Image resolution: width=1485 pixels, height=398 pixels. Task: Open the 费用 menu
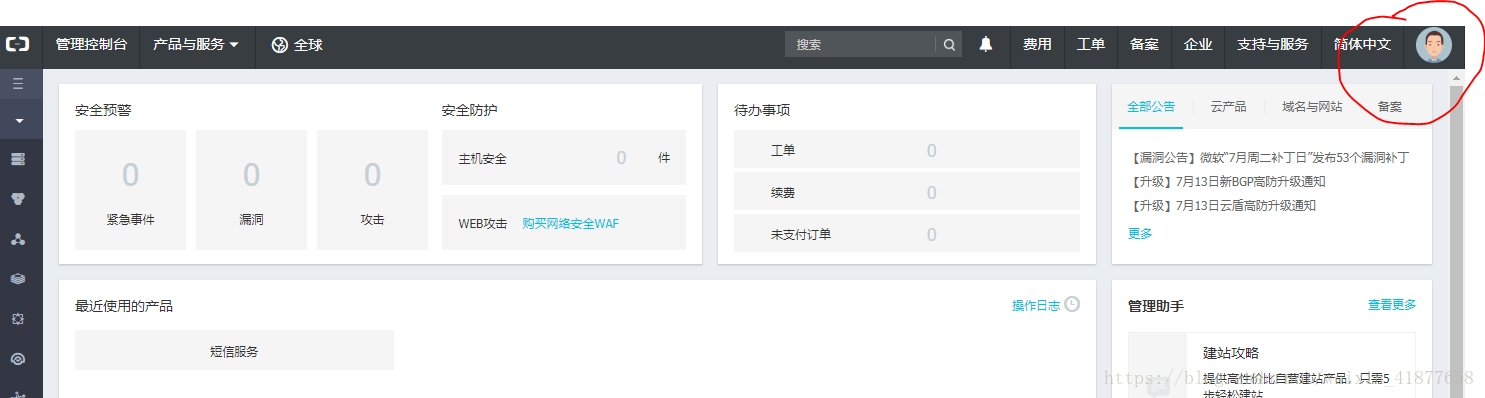pyautogui.click(x=1037, y=45)
